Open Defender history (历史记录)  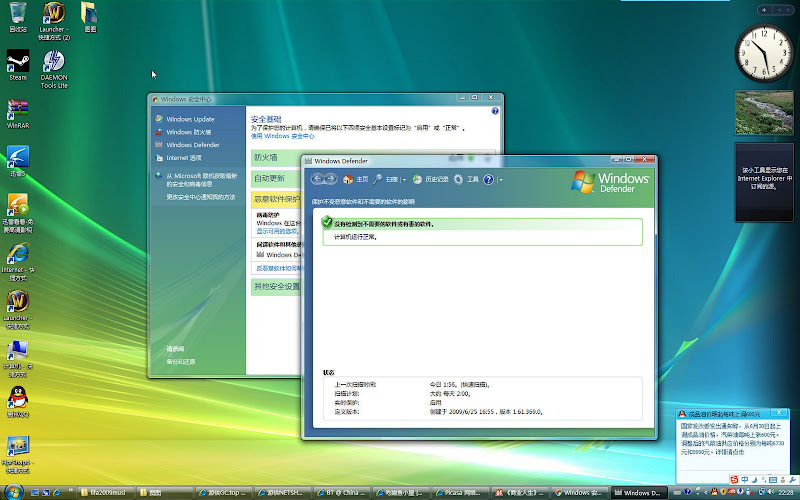click(x=431, y=179)
